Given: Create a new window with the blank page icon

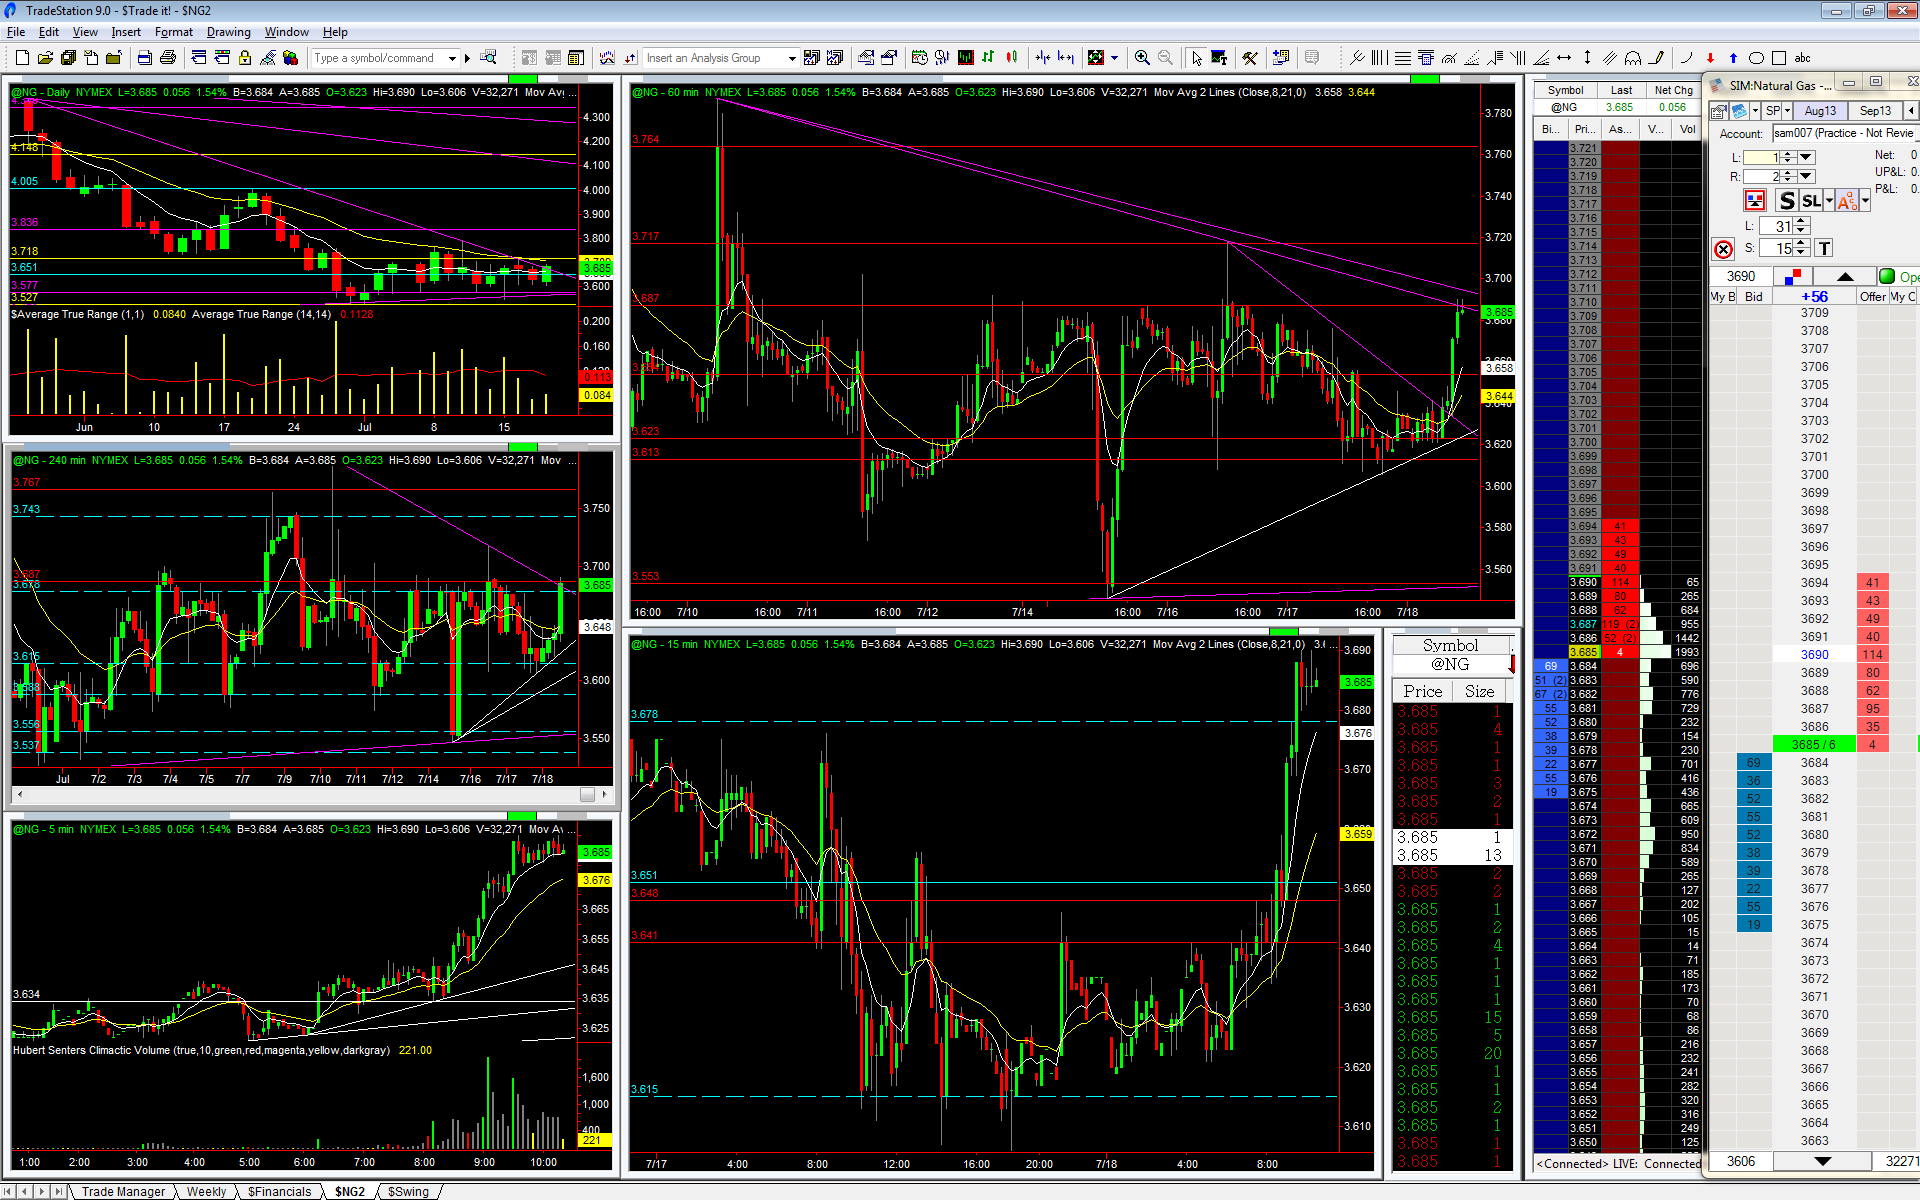Looking at the screenshot, I should (x=22, y=58).
